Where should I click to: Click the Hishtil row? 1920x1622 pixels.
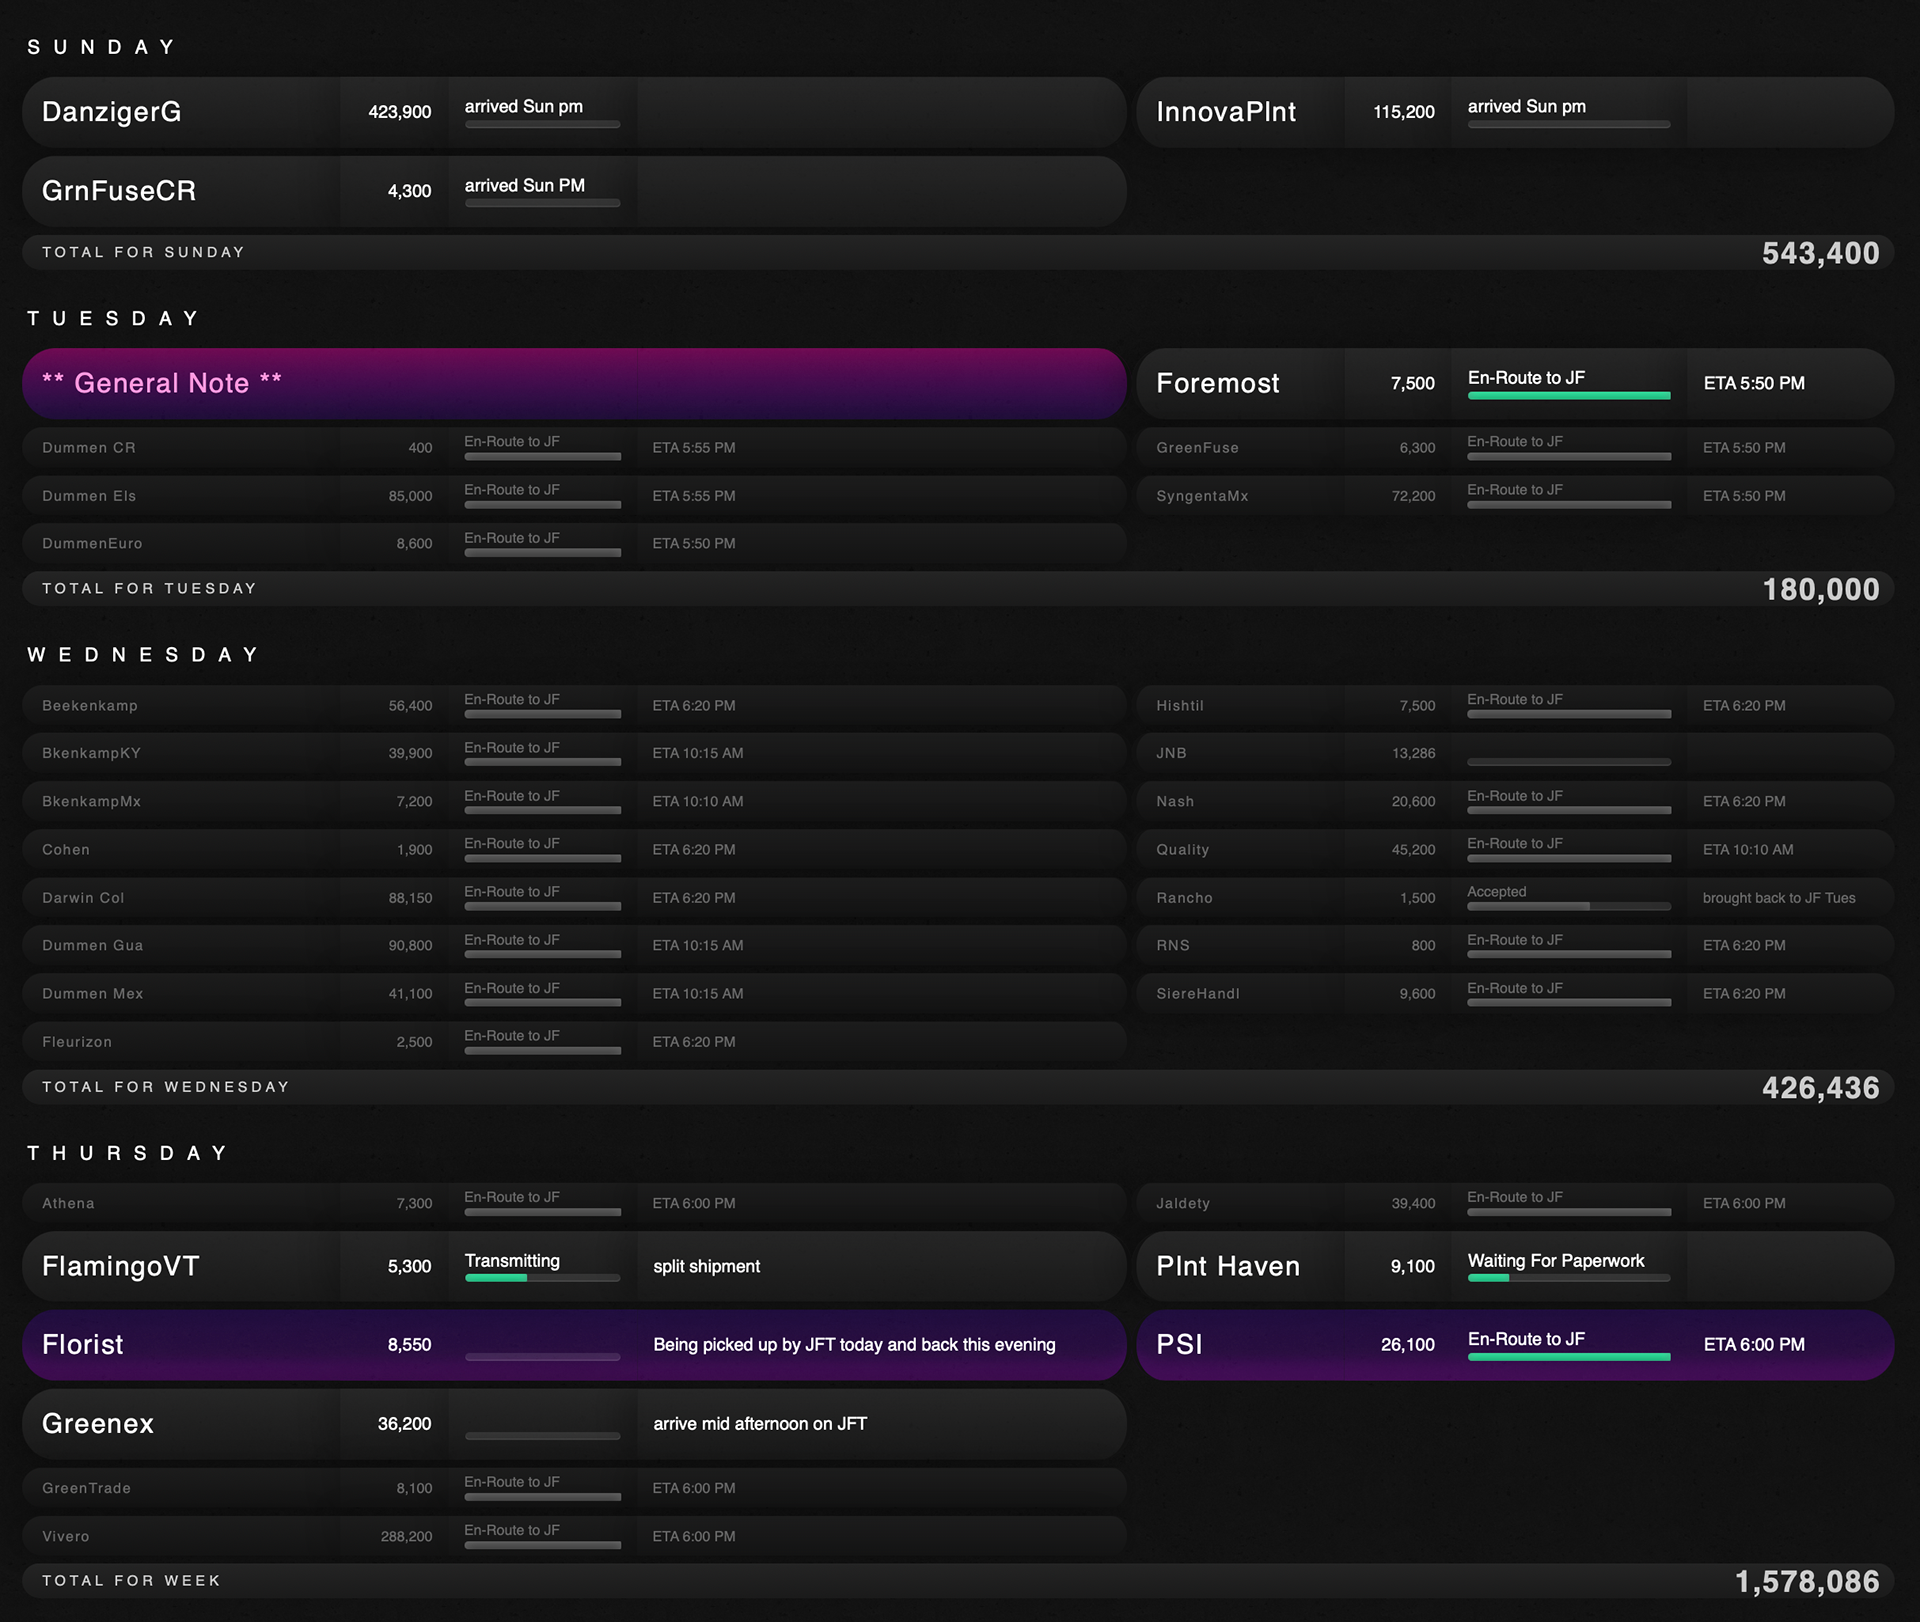point(1515,706)
